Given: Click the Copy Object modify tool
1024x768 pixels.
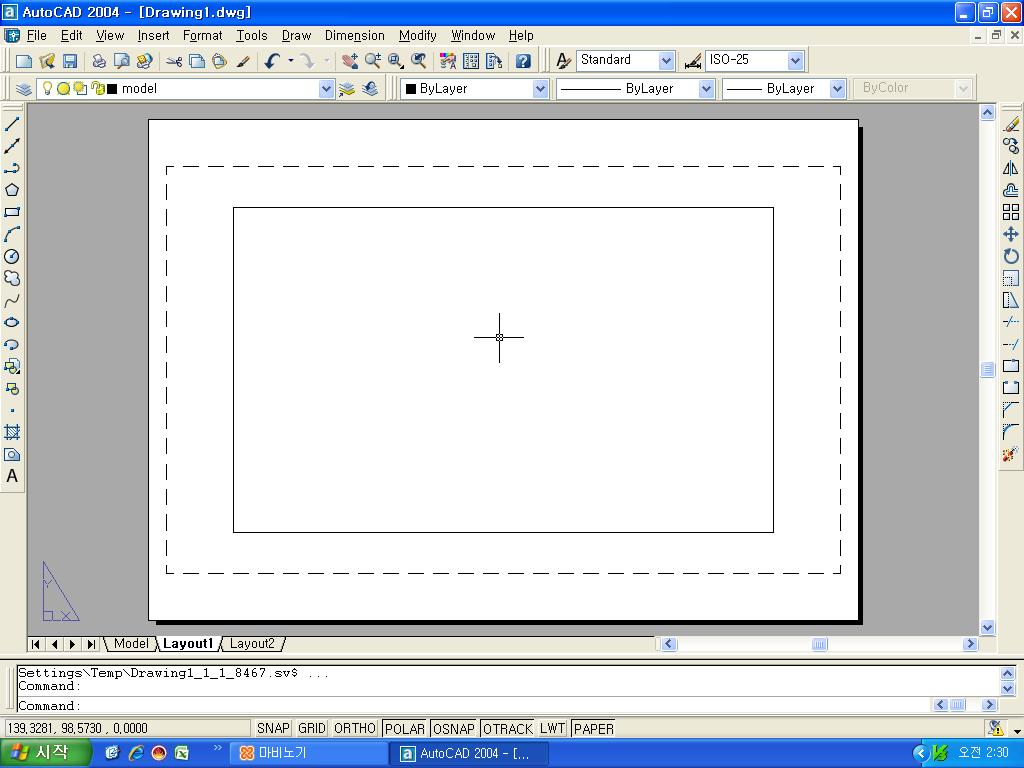Looking at the screenshot, I should tap(1011, 146).
